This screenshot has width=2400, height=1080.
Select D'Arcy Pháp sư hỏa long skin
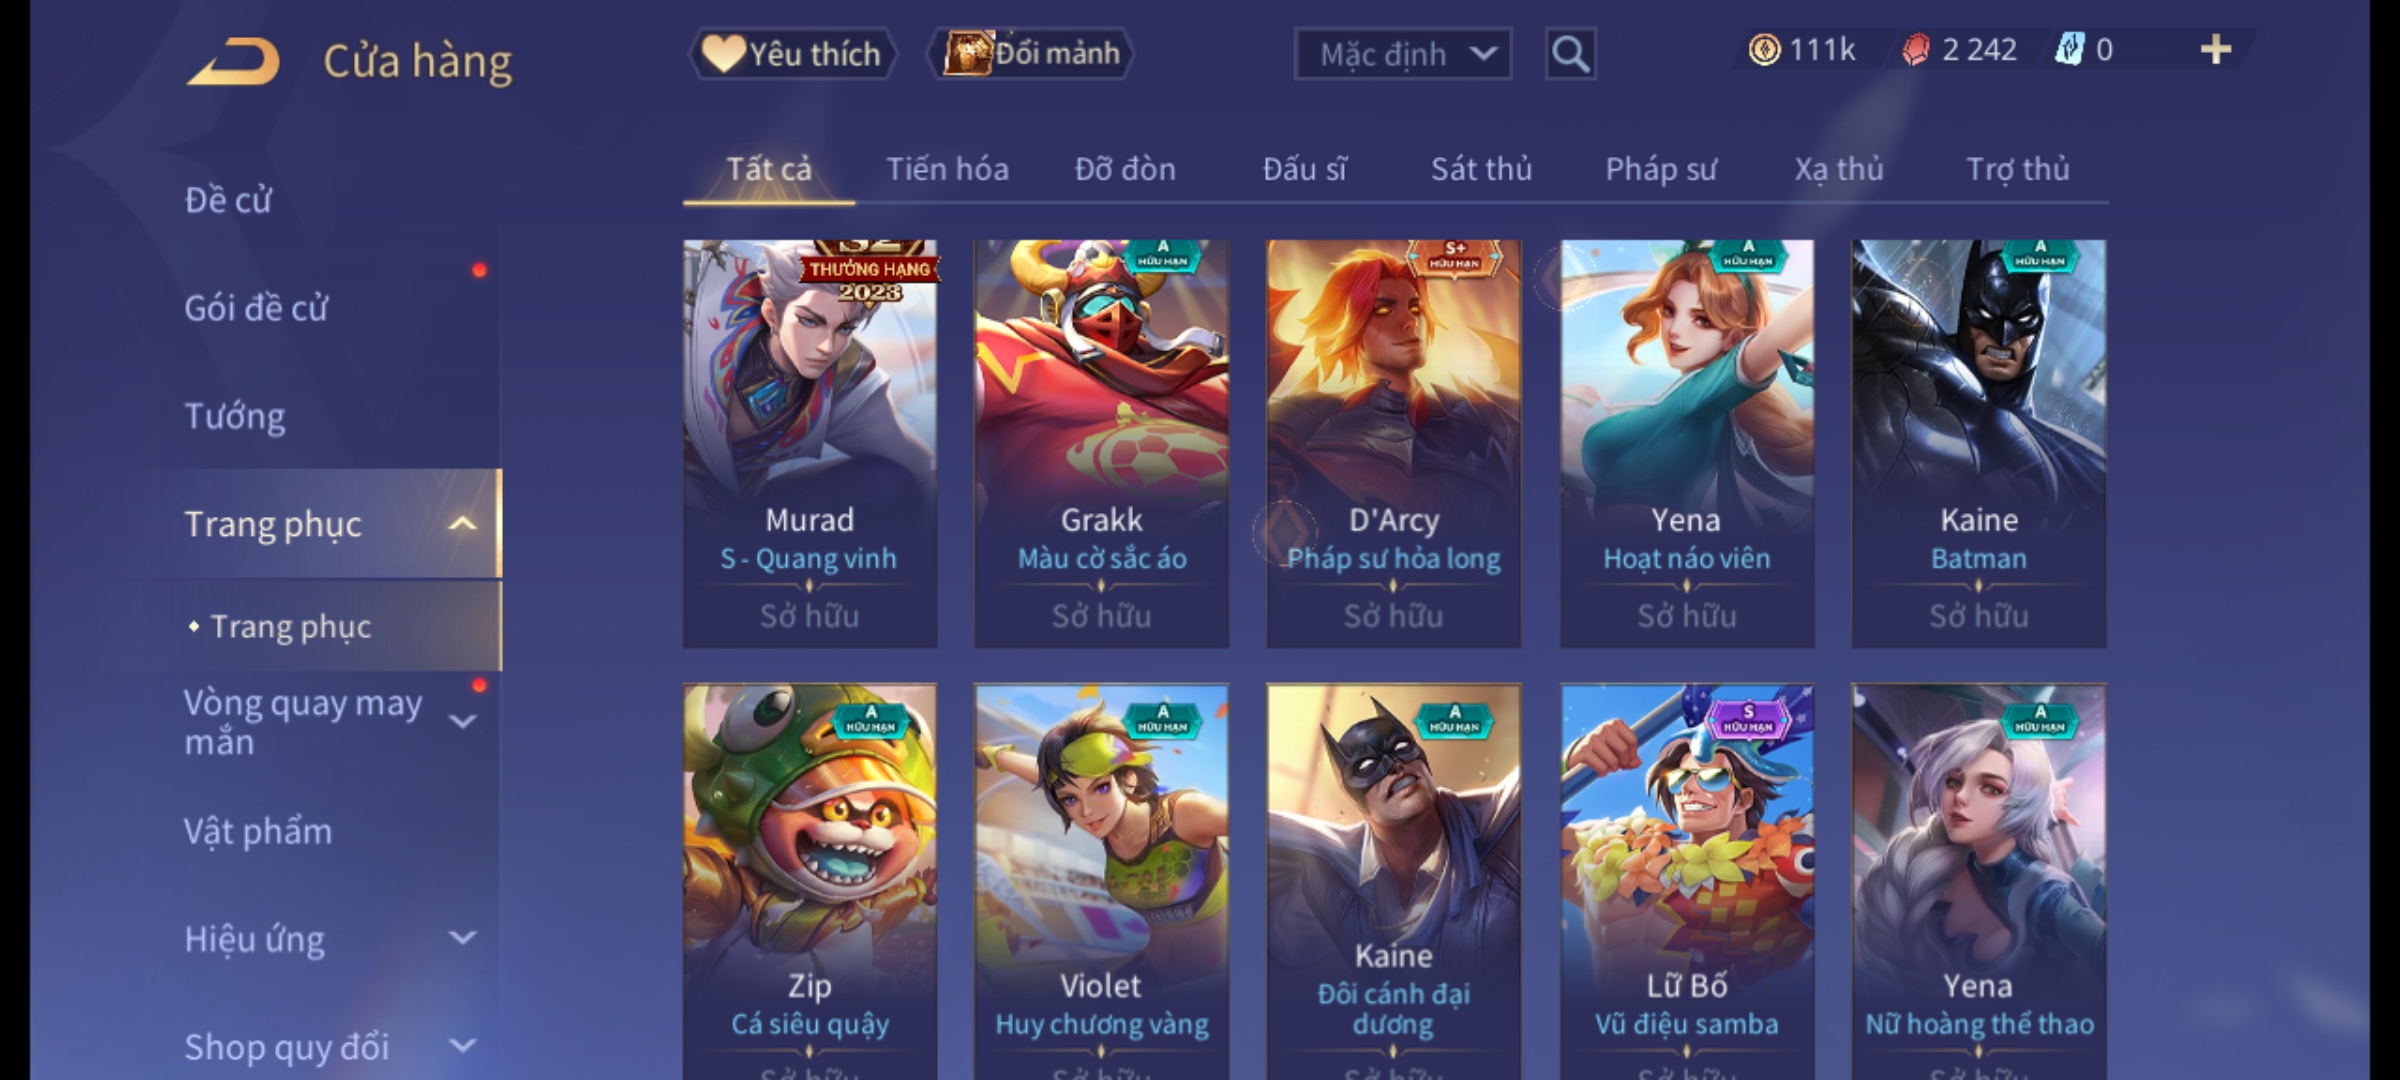tap(1394, 443)
